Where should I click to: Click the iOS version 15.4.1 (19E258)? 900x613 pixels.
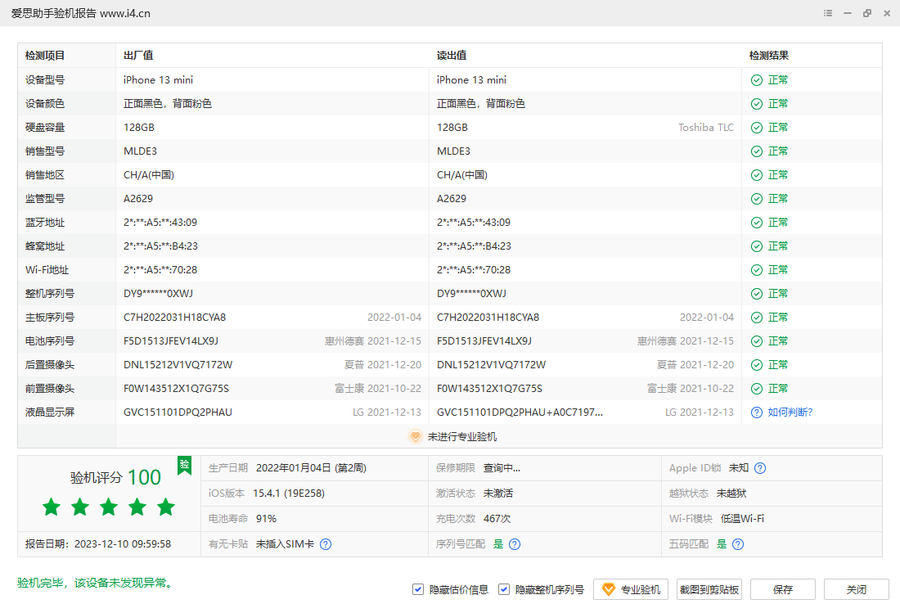(x=289, y=494)
